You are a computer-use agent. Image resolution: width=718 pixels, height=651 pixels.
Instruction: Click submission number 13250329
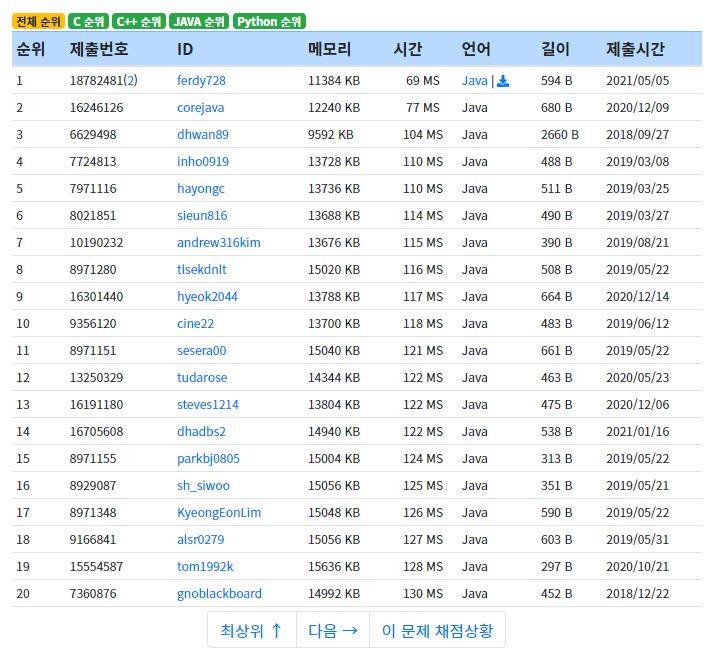[96, 378]
